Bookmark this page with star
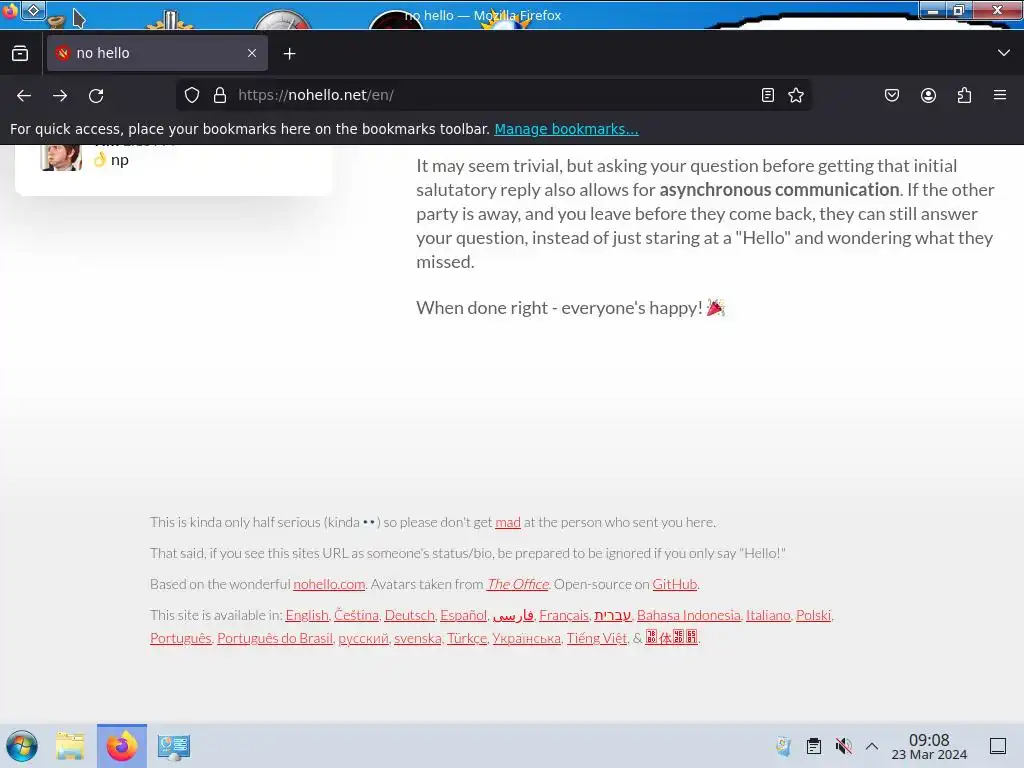Viewport: 1024px width, 768px height. tap(795, 95)
